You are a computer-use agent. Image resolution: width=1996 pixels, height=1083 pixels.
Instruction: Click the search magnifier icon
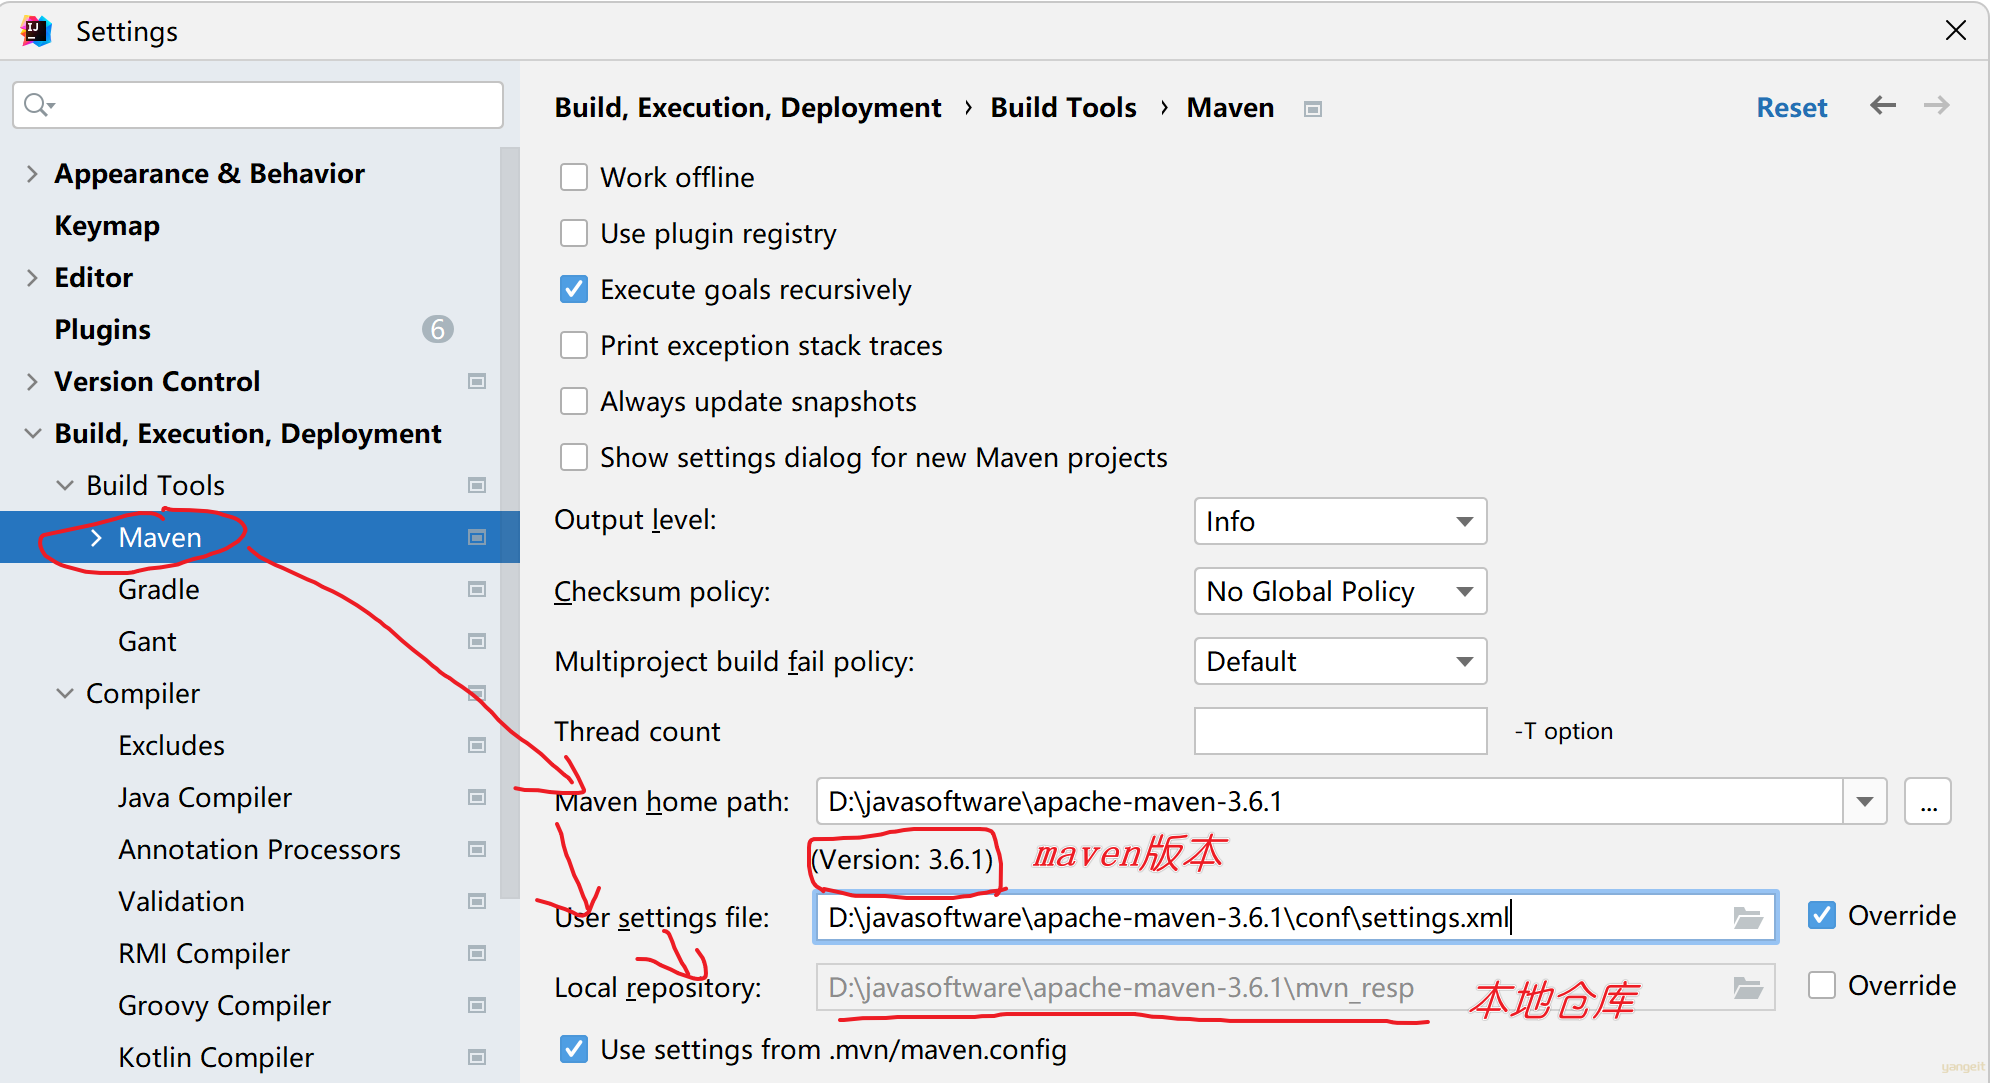click(38, 104)
